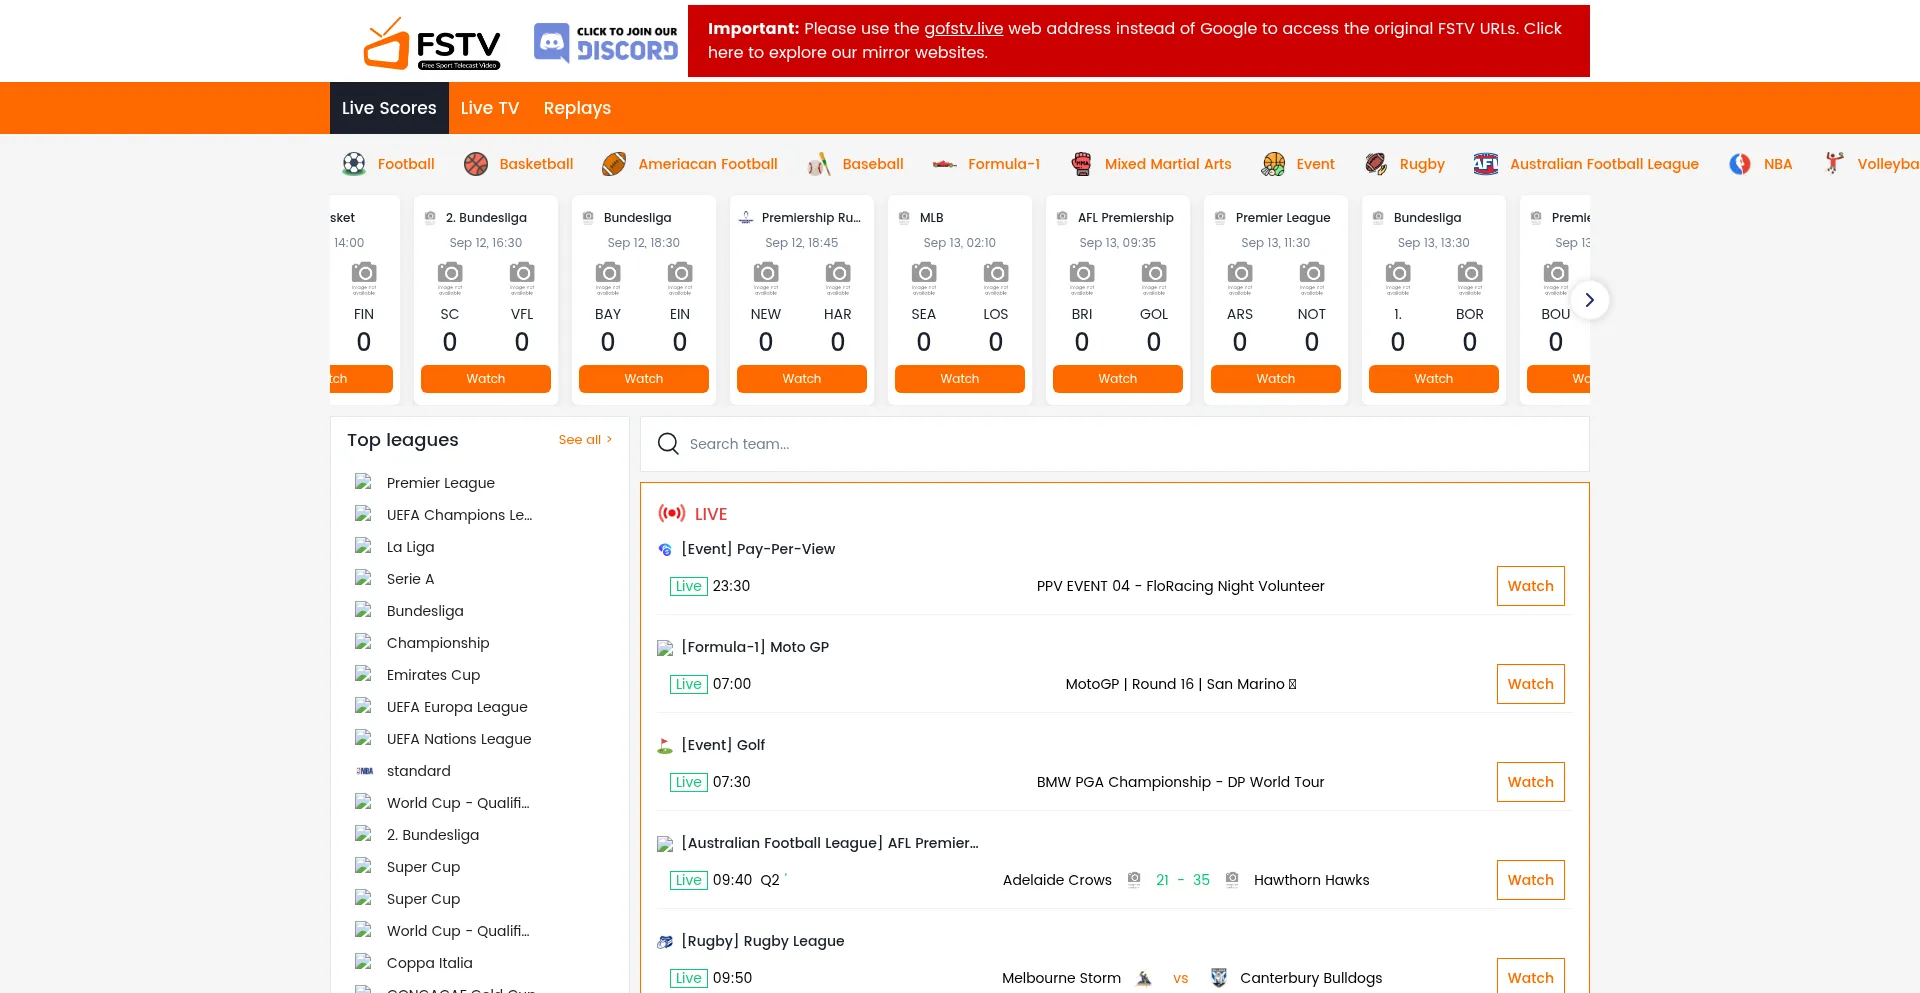This screenshot has width=1920, height=993.
Task: Click the Canterbury Bulldogs team logo
Action: tap(1218, 978)
